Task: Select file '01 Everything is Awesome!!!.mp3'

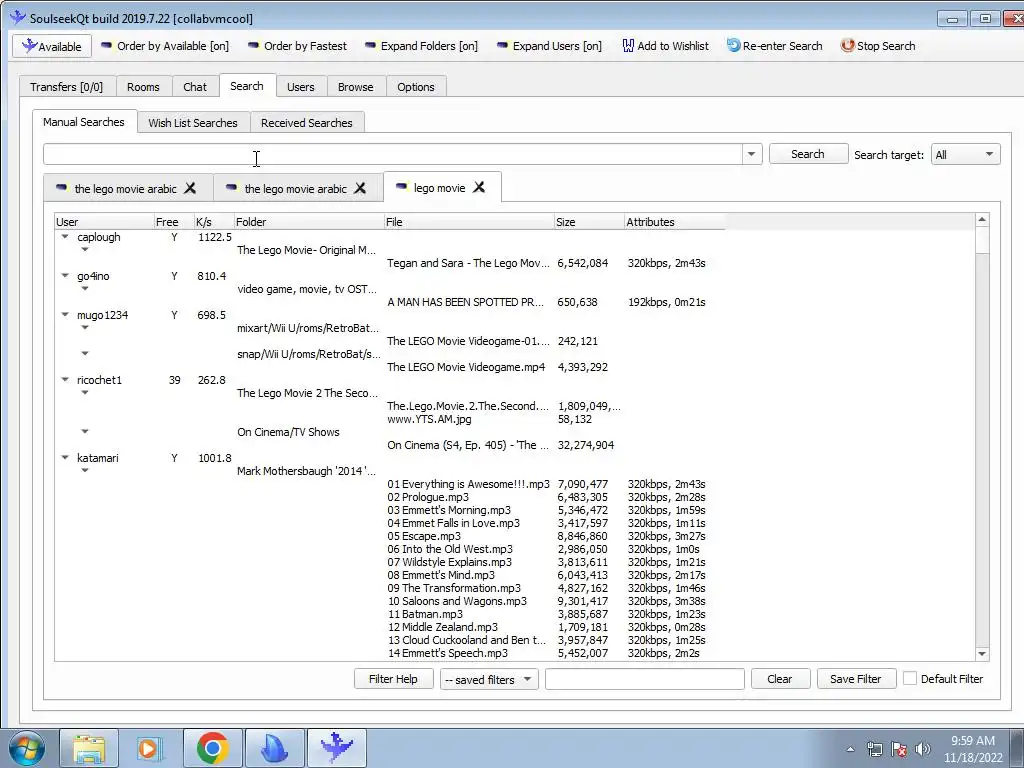Action: tap(468, 484)
